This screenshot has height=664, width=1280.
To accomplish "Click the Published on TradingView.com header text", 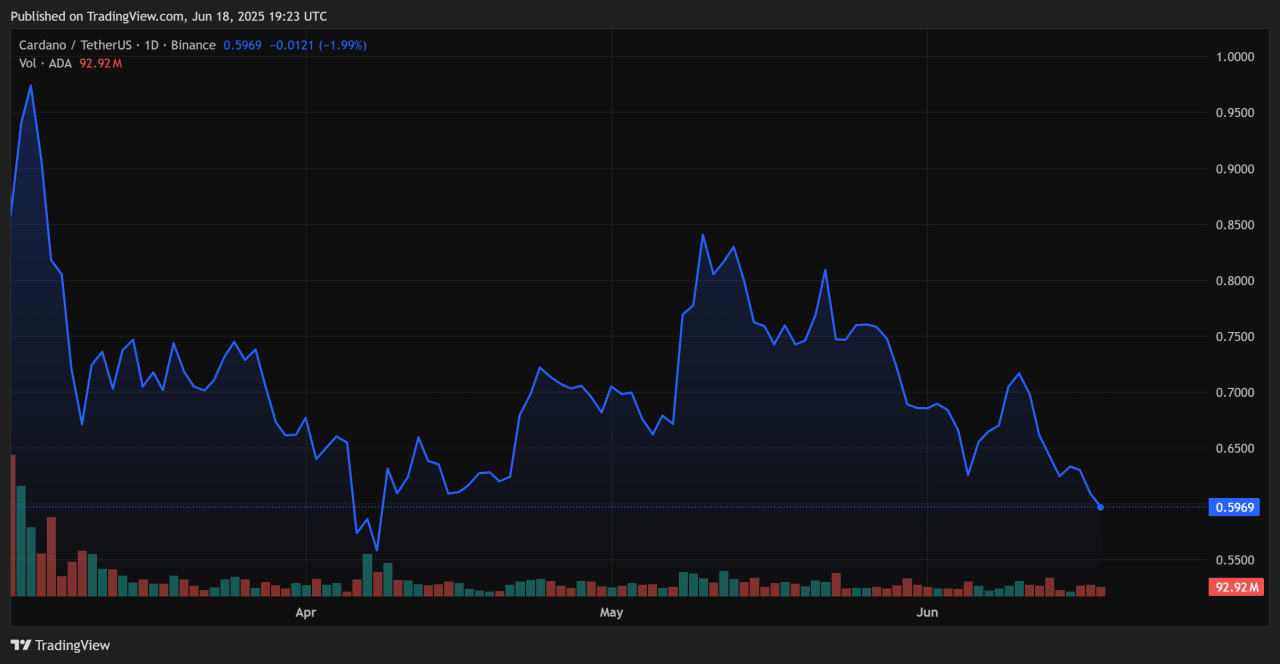I will pyautogui.click(x=168, y=16).
